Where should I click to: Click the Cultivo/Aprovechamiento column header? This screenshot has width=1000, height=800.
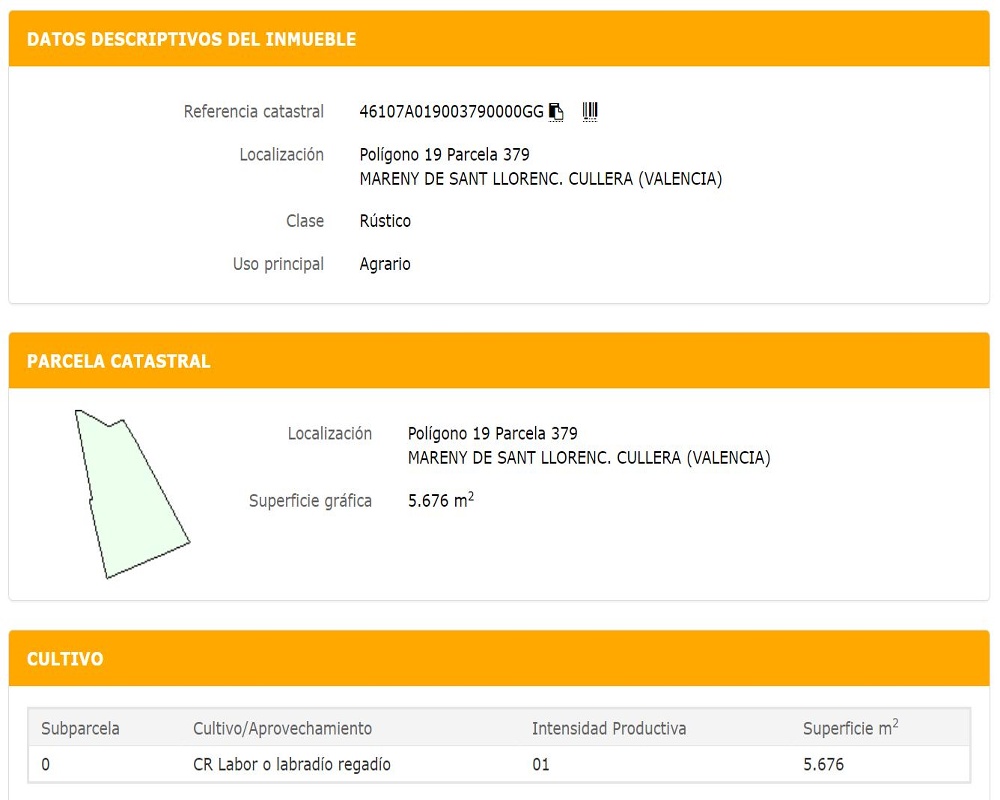click(x=282, y=728)
